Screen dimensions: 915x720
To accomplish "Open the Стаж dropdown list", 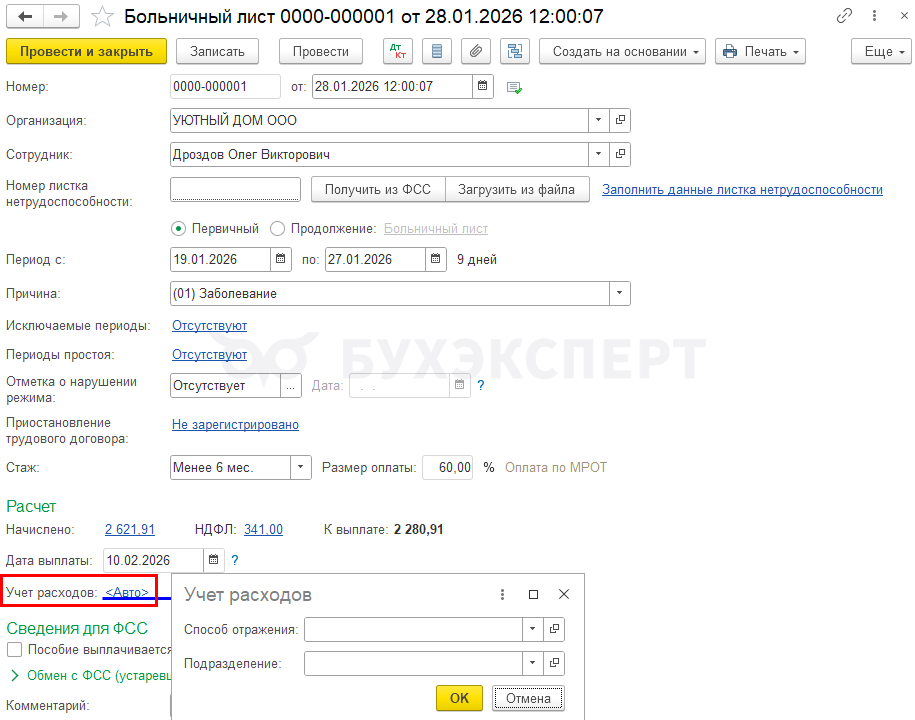I will (x=301, y=467).
